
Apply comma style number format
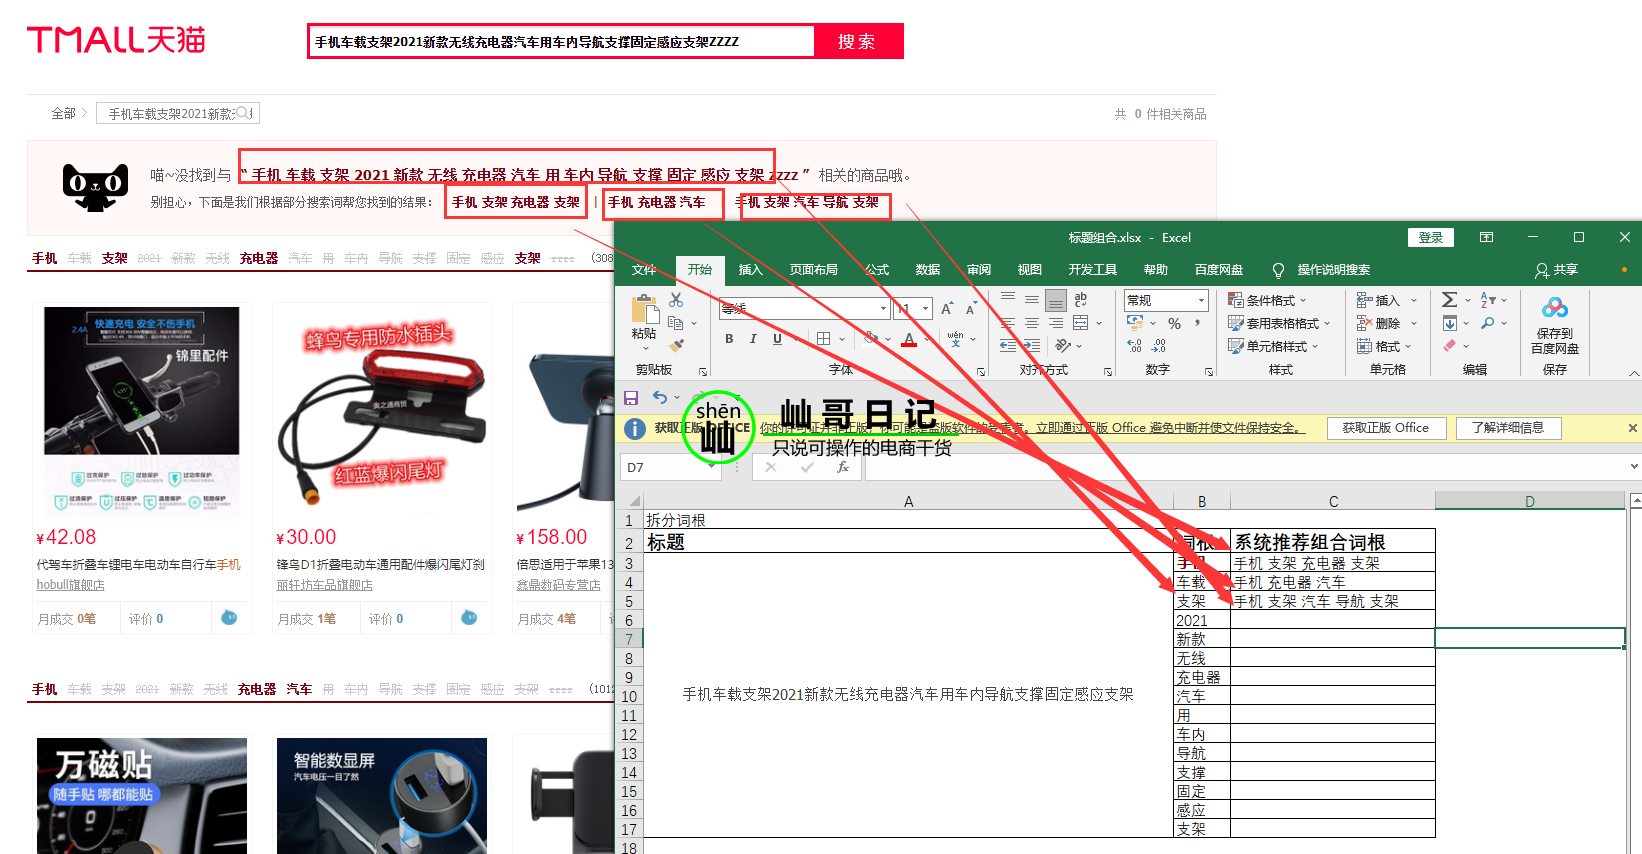click(1197, 323)
